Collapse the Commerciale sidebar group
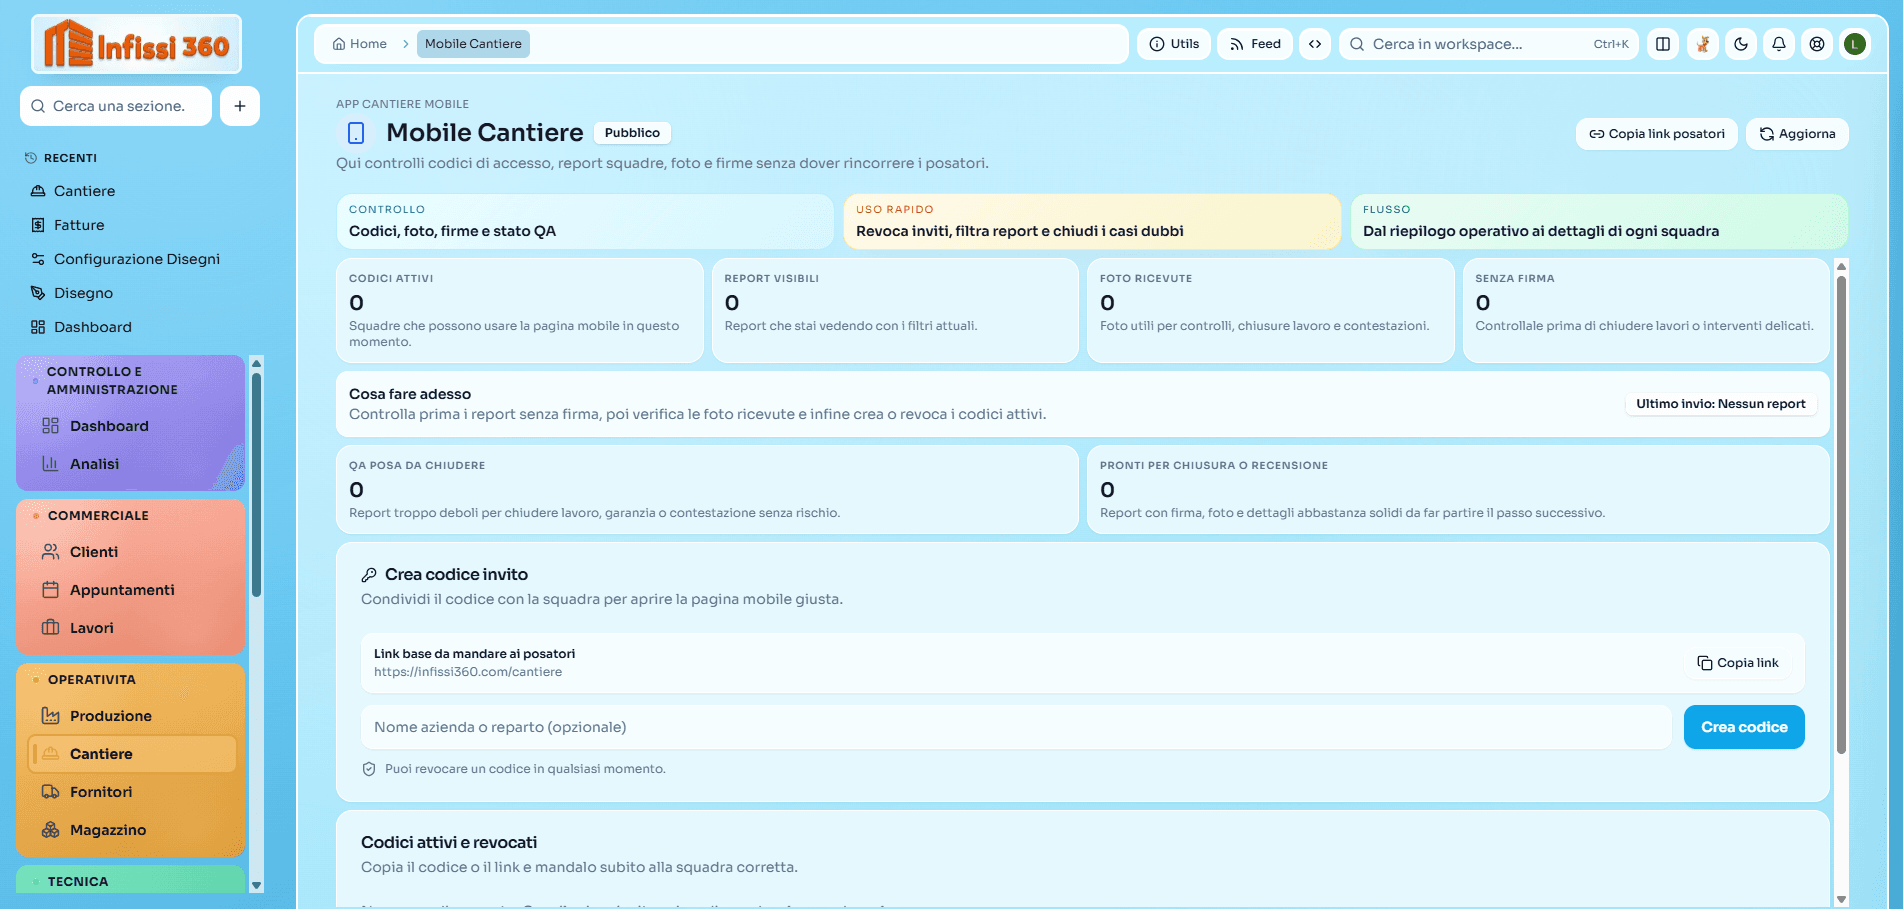This screenshot has width=1903, height=909. click(98, 515)
